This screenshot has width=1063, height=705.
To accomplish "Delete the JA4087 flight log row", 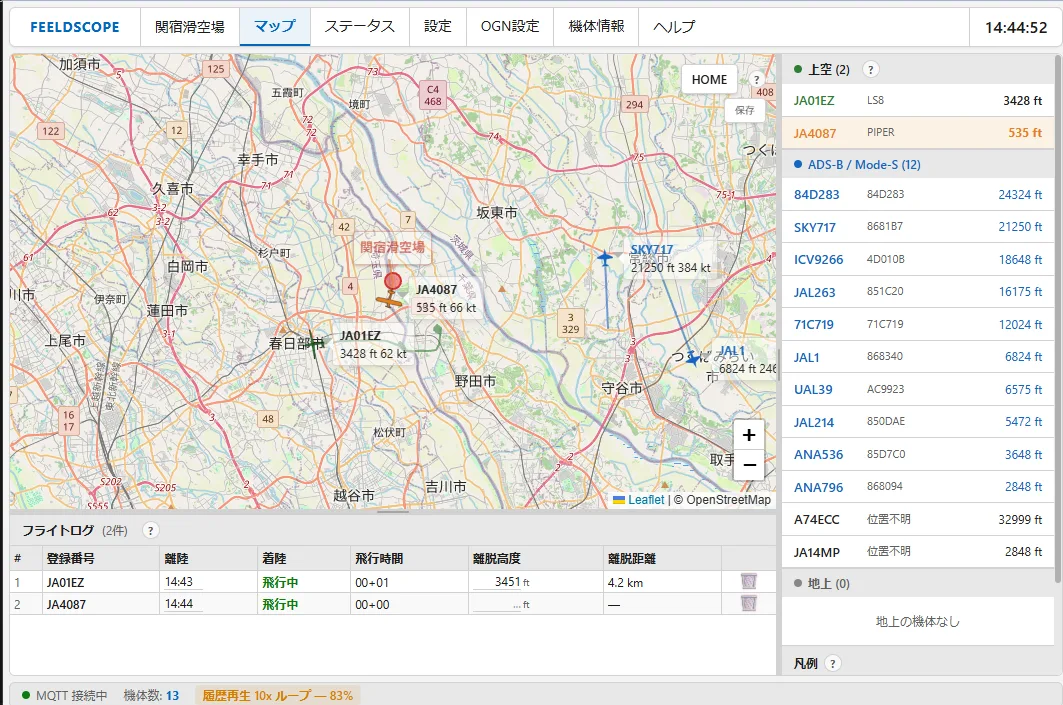I will coord(748,603).
